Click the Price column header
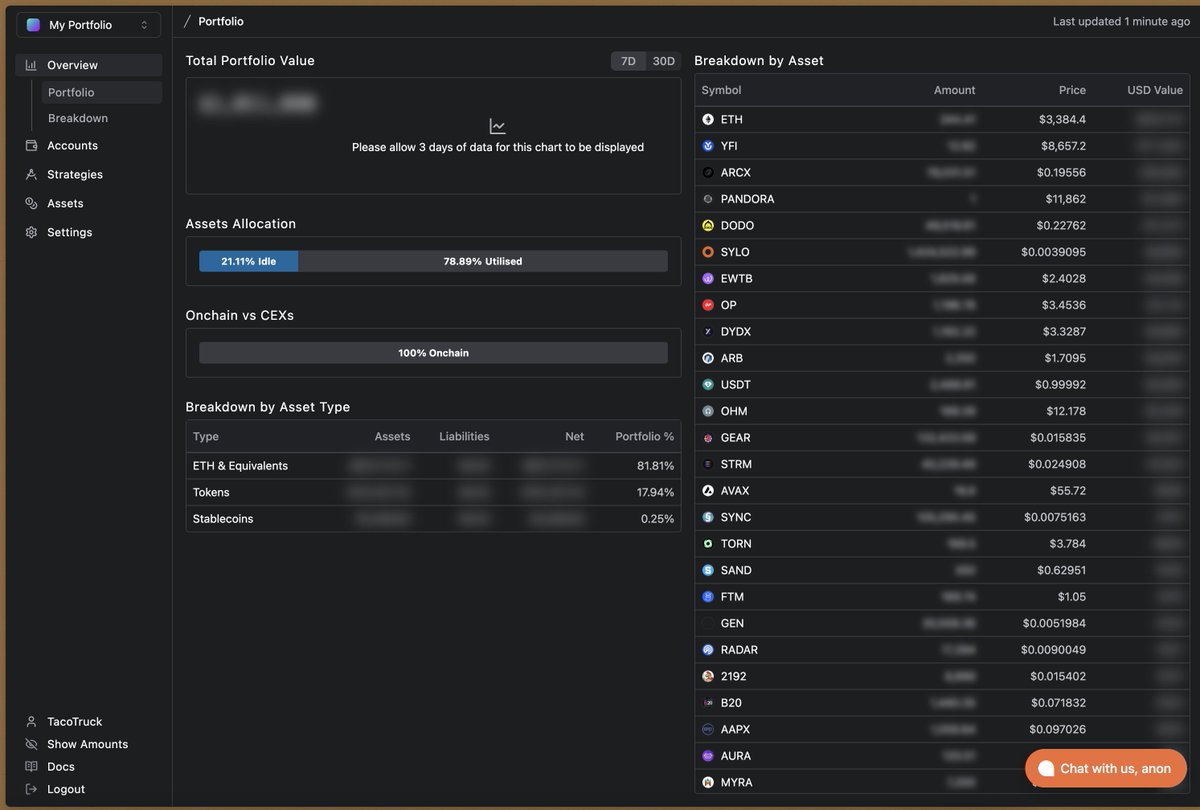Image resolution: width=1200 pixels, height=810 pixels. (1072, 90)
